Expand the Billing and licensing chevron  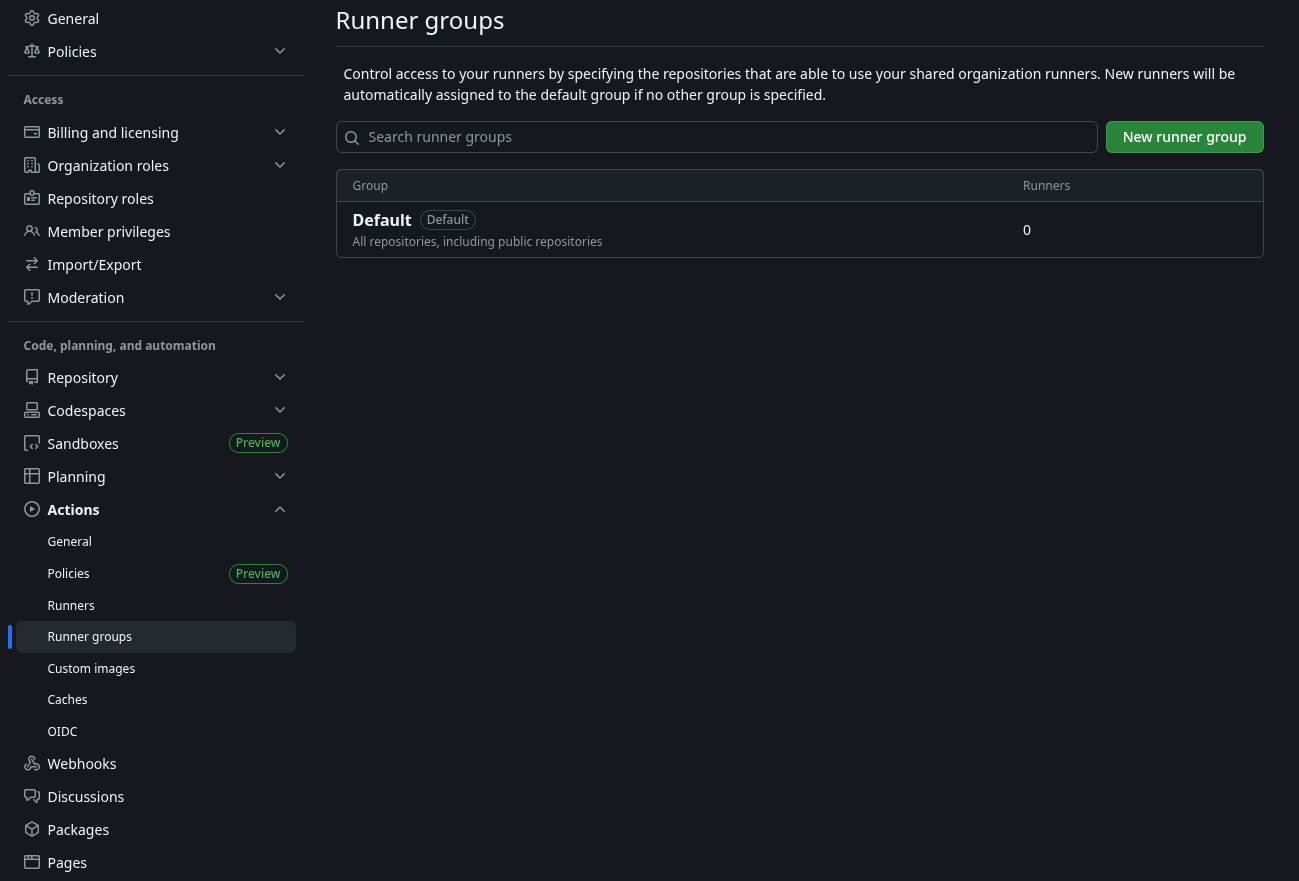pyautogui.click(x=280, y=132)
